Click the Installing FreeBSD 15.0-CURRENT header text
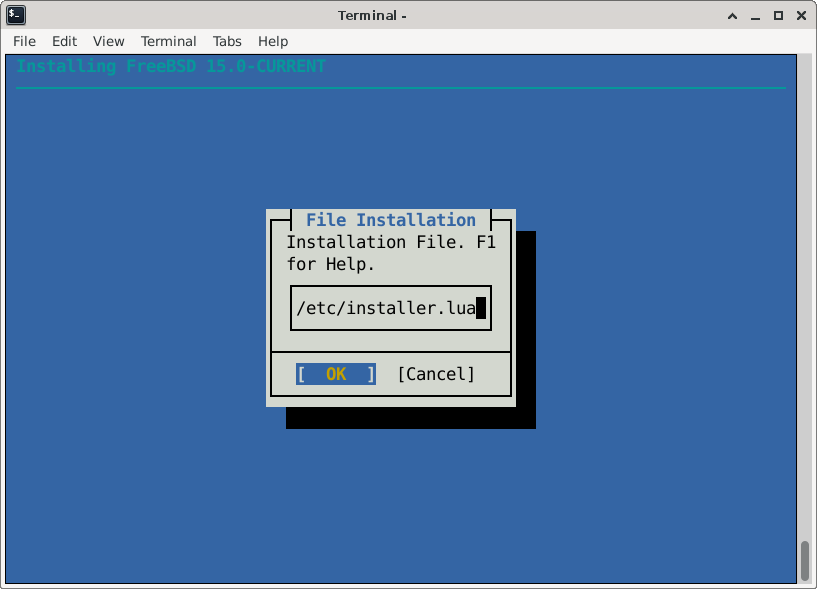The image size is (817, 589). (x=171, y=67)
